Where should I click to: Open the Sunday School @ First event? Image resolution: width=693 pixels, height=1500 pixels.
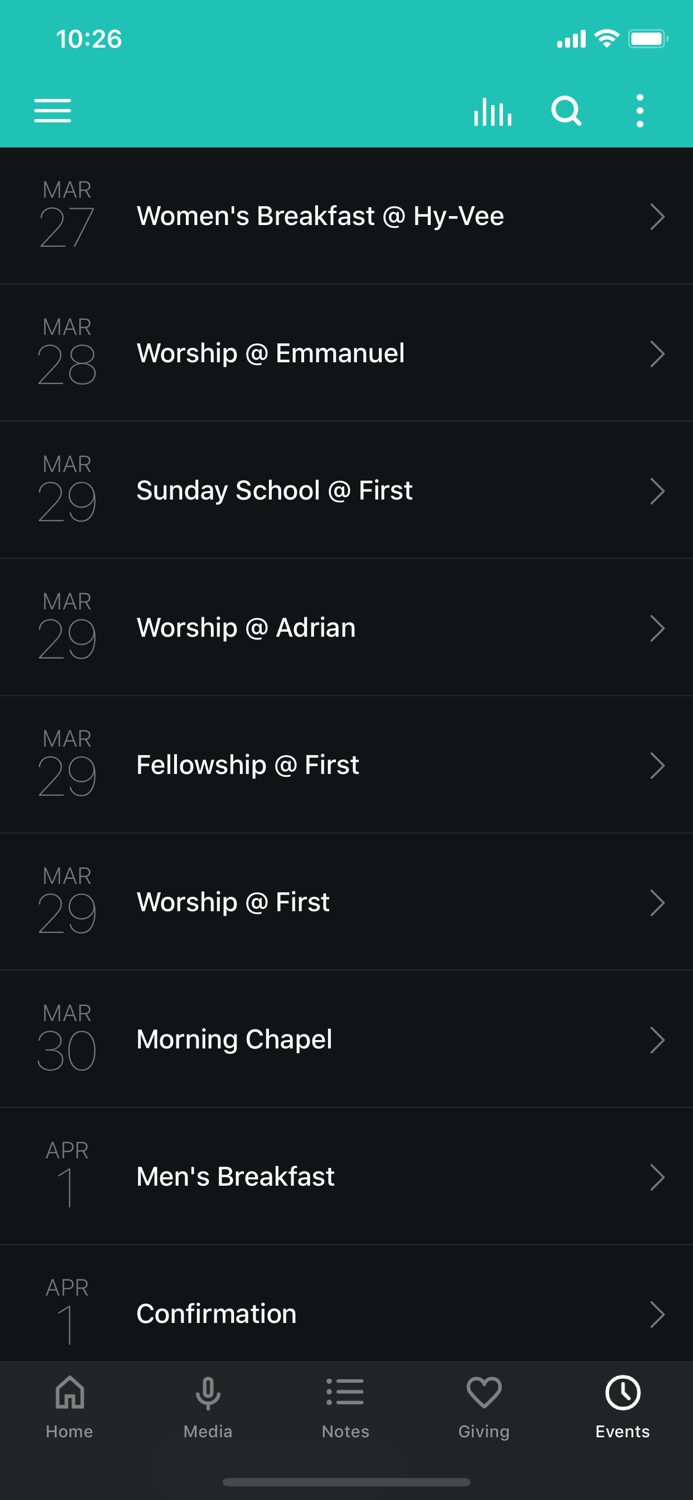tap(346, 490)
